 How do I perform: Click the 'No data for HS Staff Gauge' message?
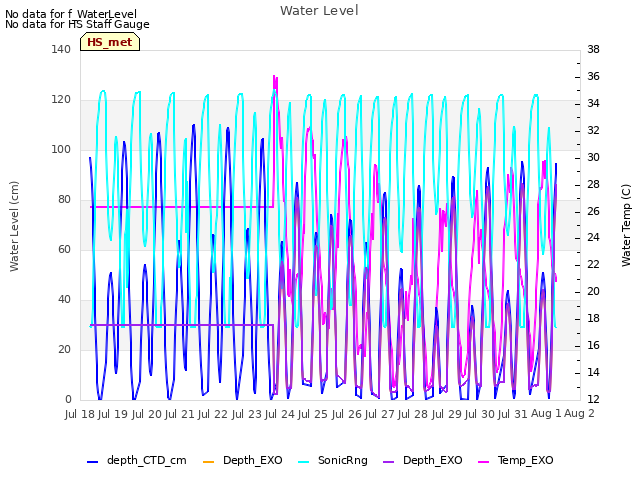tap(77, 24)
